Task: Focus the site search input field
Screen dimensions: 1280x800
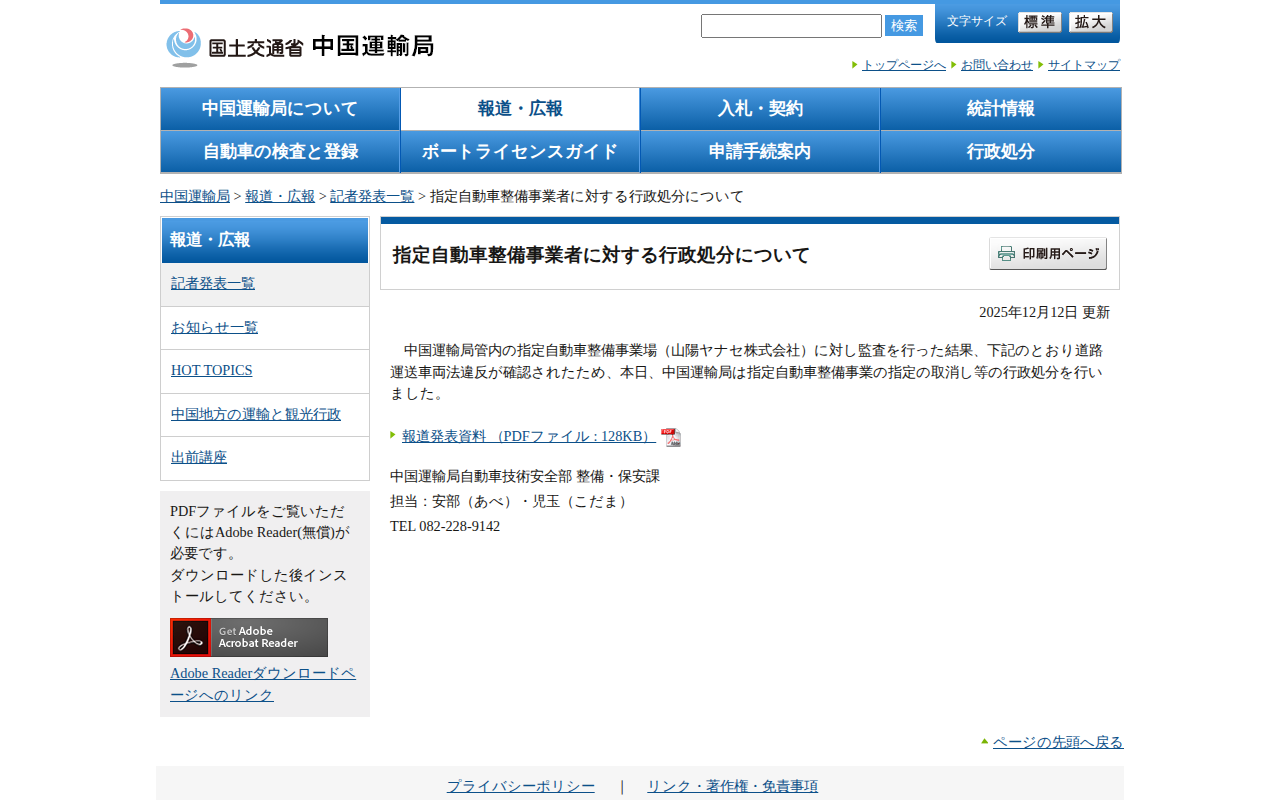Action: tap(791, 26)
